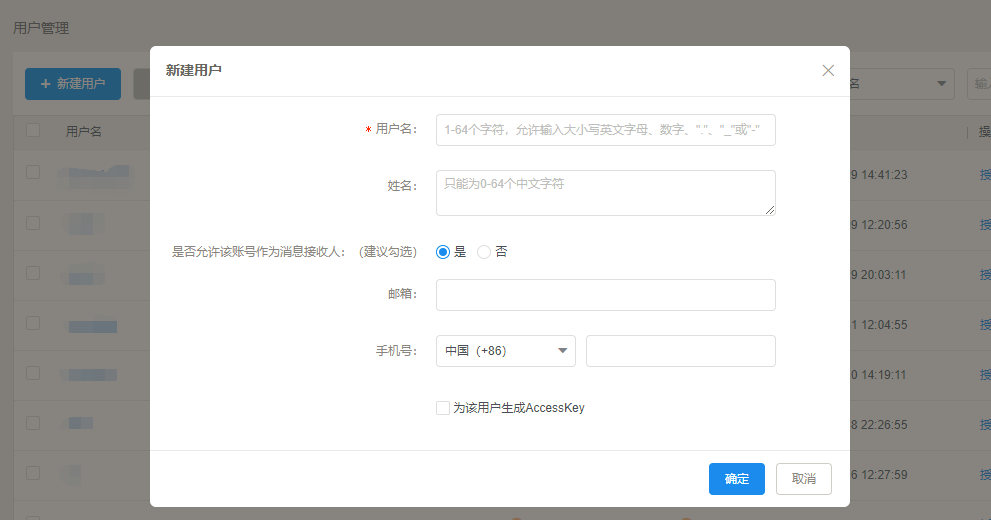The width and height of the screenshot is (991, 520).
Task: Check the row checkbox for 14:41:23 entry
Action: pos(33,172)
